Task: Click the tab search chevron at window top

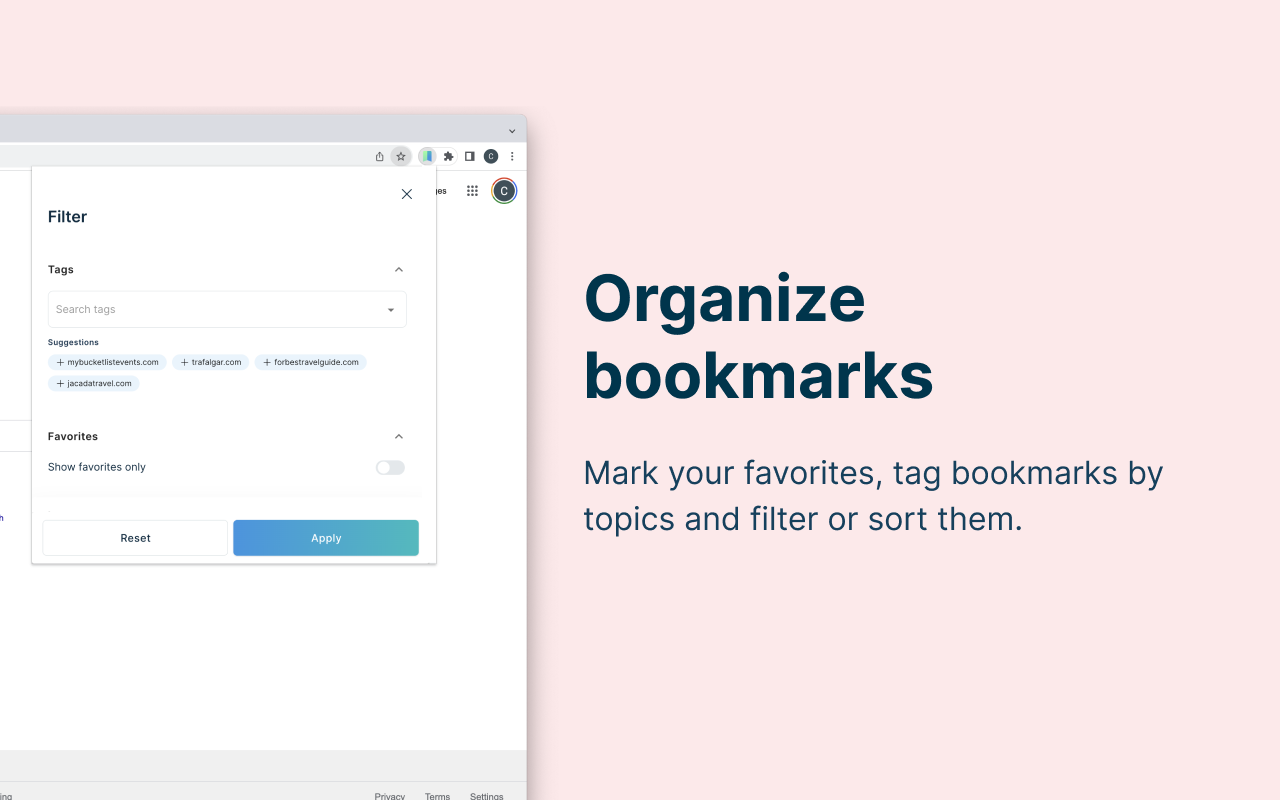Action: tap(512, 130)
